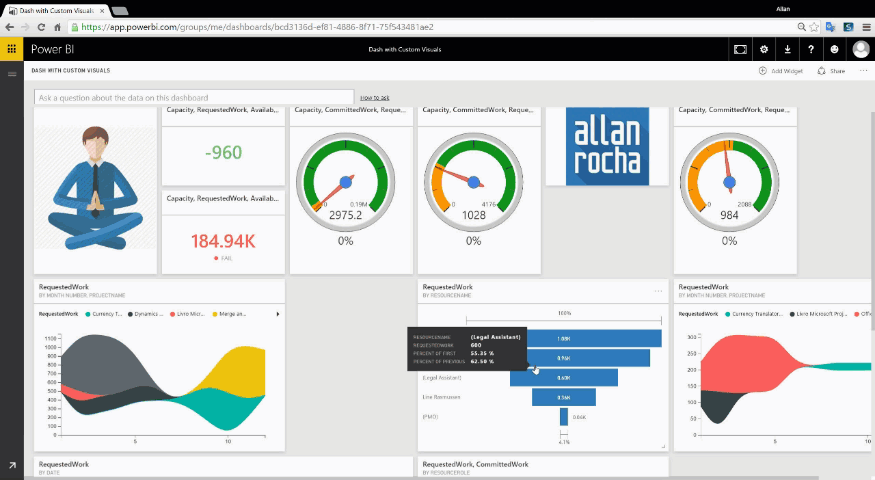The height and width of the screenshot is (480, 875).
Task: Bookmark this page with star icon
Action: pyautogui.click(x=814, y=27)
